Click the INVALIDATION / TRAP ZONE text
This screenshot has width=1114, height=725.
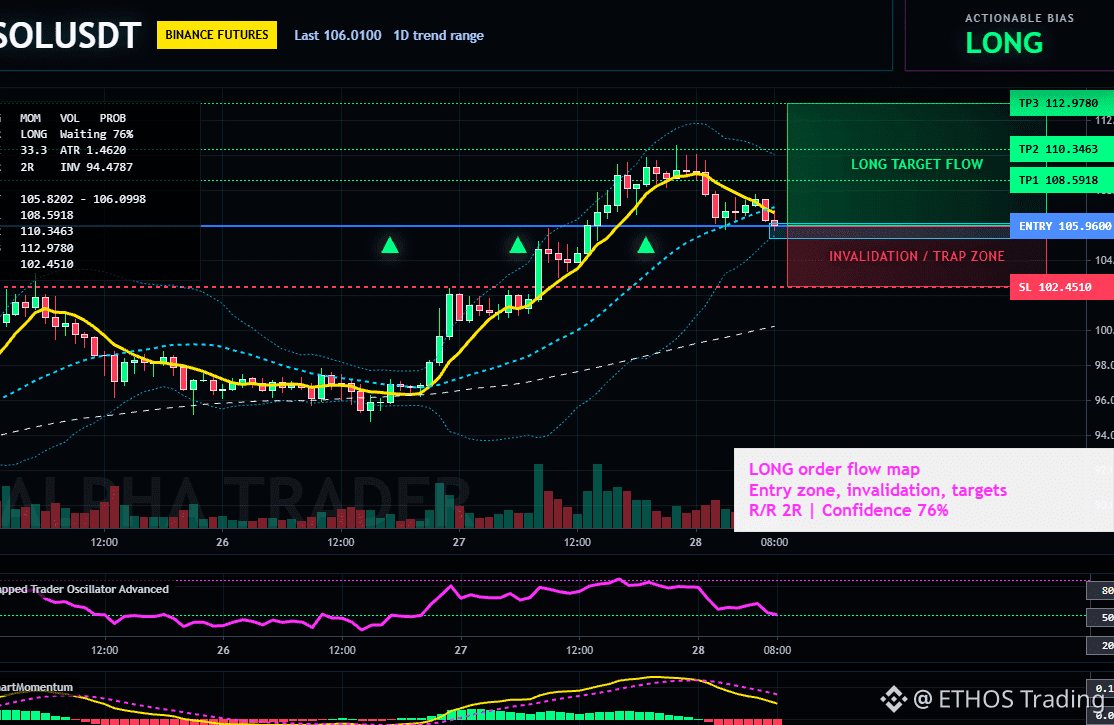pos(916,257)
